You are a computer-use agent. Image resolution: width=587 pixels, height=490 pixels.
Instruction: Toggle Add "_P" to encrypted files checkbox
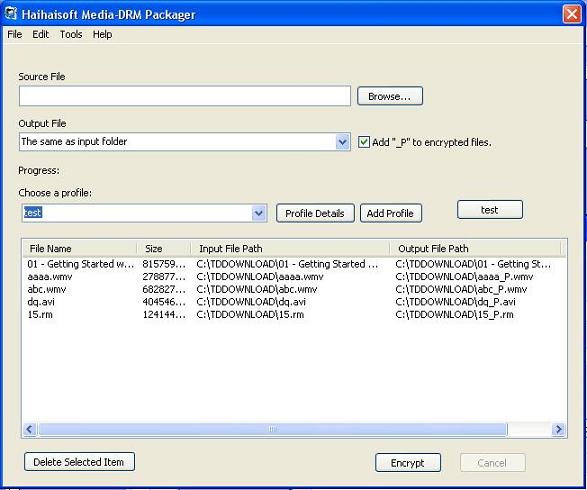(x=364, y=142)
